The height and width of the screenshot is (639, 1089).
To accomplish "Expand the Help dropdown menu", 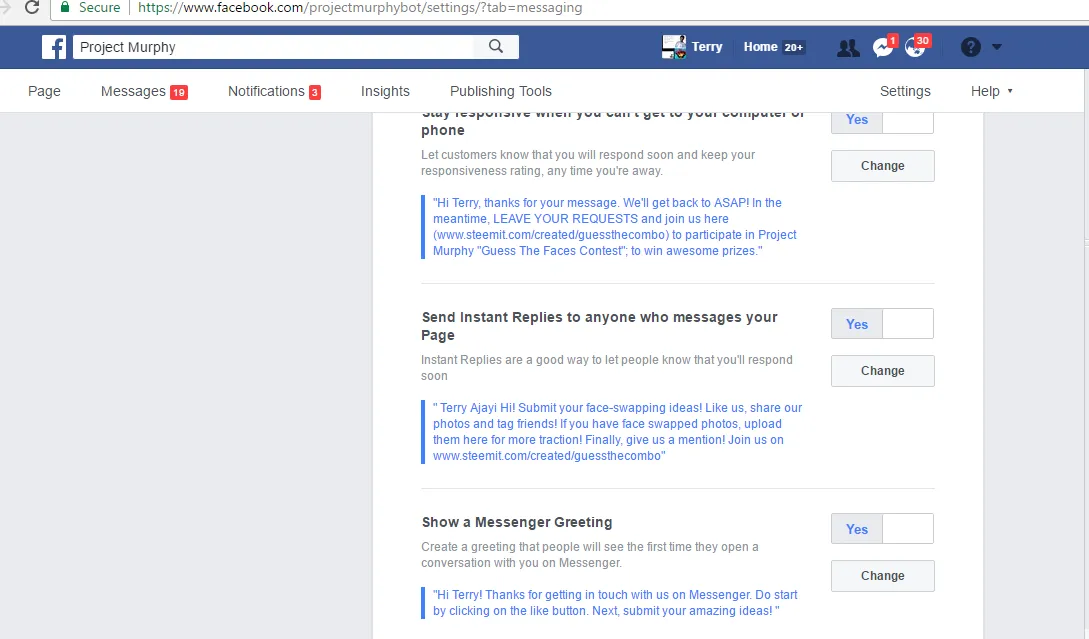I will [x=991, y=91].
